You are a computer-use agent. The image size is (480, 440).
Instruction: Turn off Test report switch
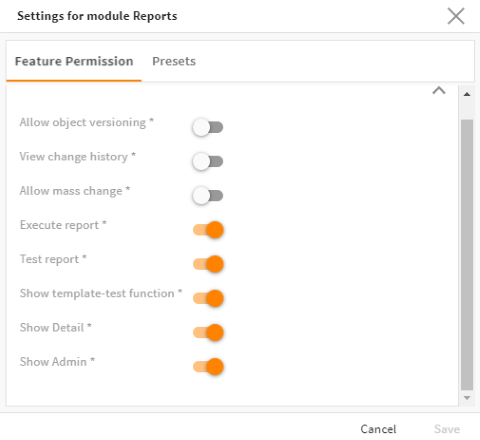(208, 264)
